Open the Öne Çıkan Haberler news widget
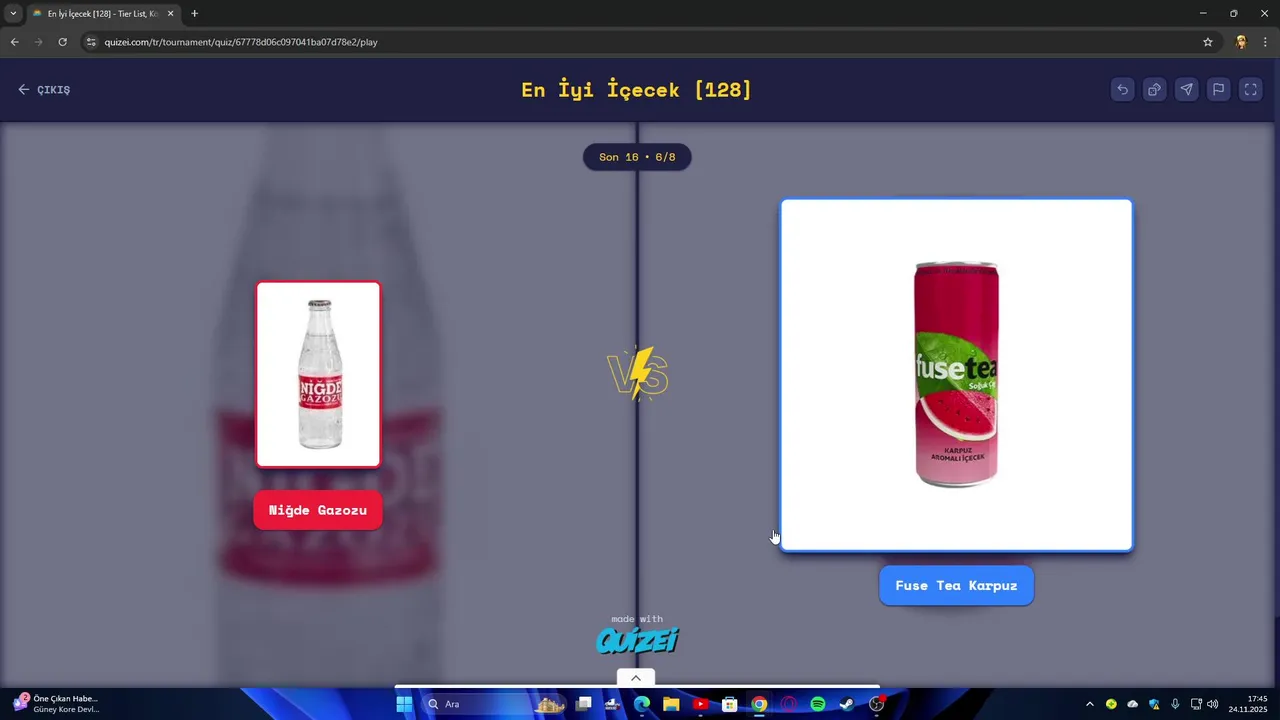Screen dimensions: 1280x720 click(x=56, y=704)
